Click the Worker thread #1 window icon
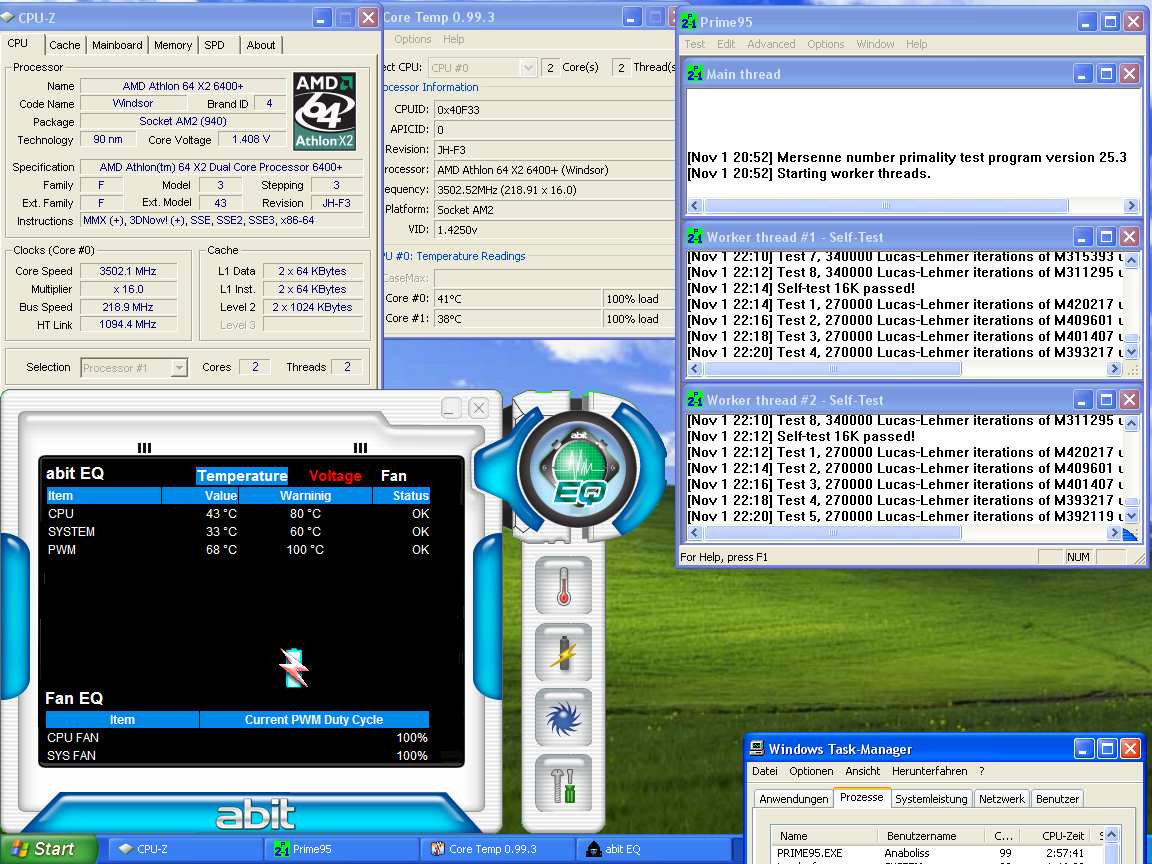 tap(695, 237)
